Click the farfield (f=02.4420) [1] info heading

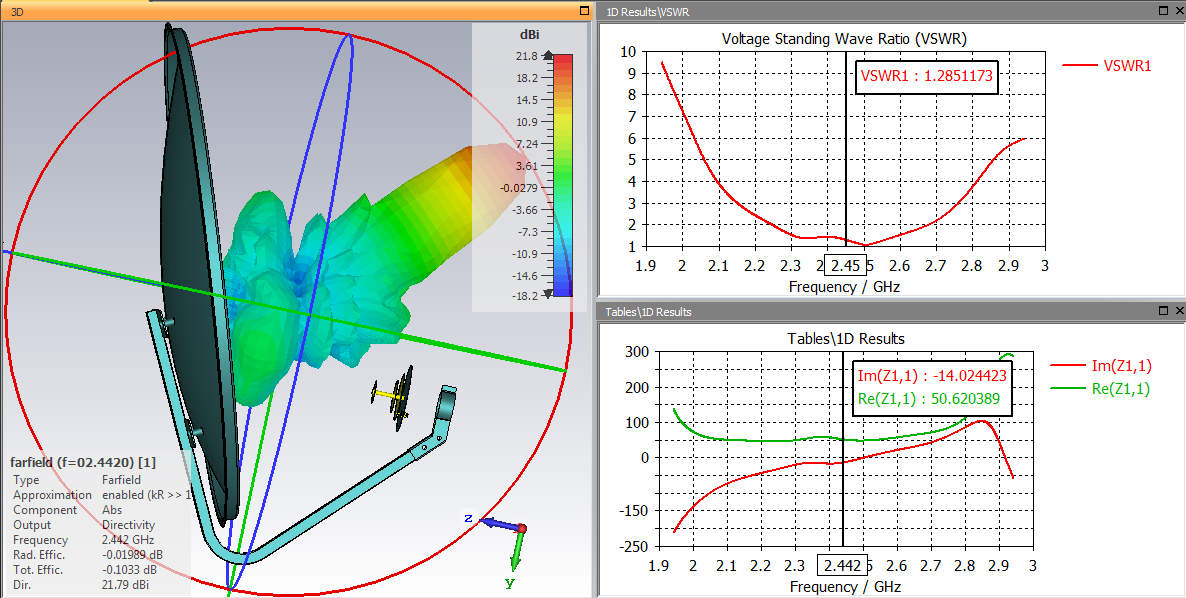click(83, 462)
